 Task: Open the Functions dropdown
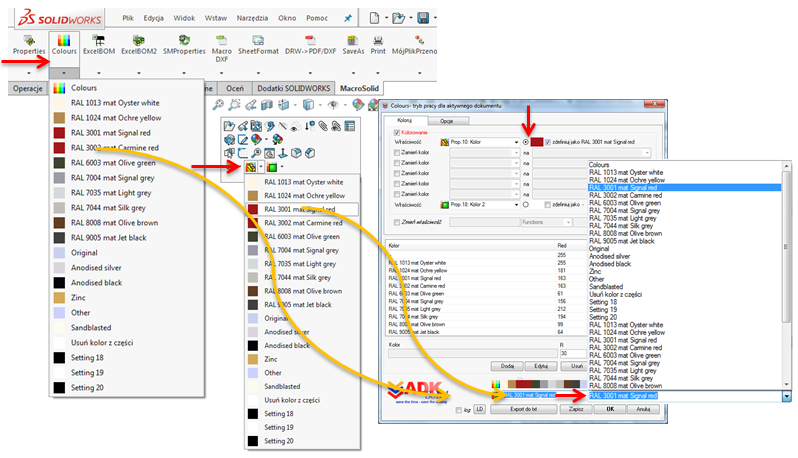click(x=547, y=222)
